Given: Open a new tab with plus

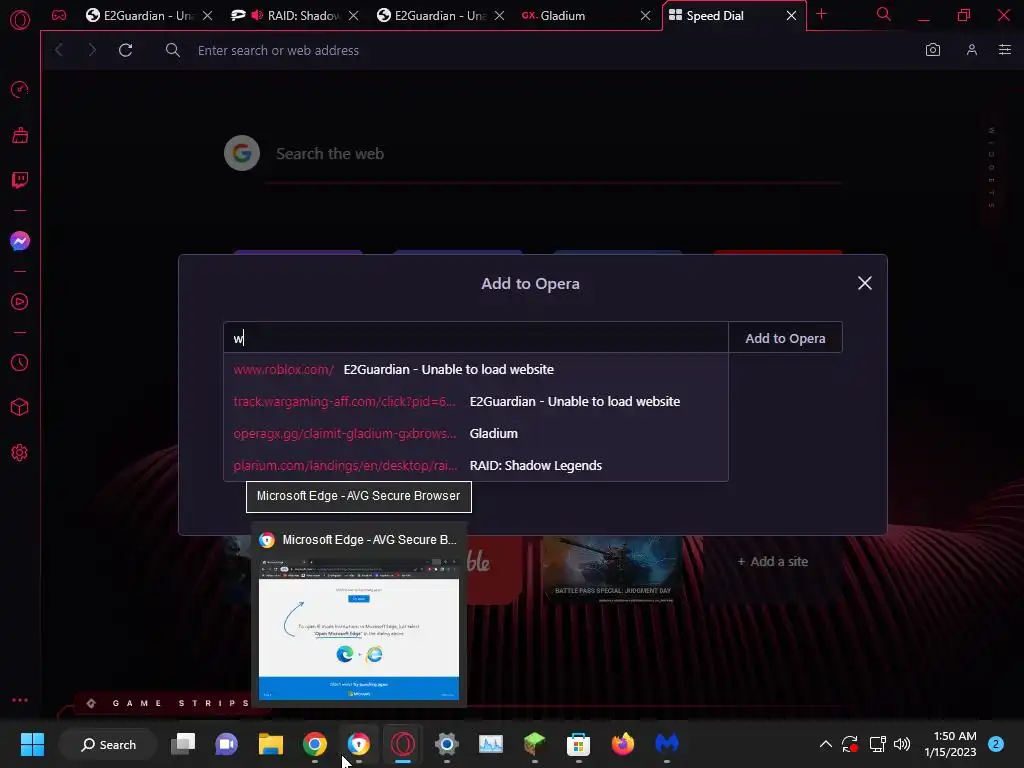Looking at the screenshot, I should click(x=822, y=14).
